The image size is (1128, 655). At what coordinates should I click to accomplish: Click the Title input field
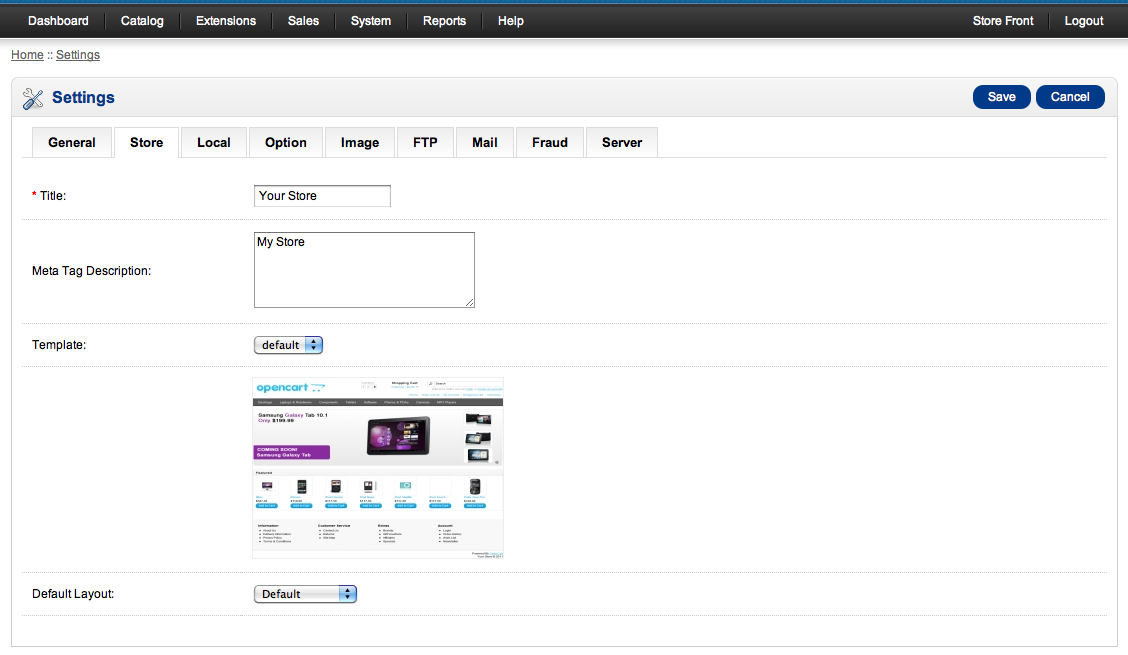pos(321,195)
